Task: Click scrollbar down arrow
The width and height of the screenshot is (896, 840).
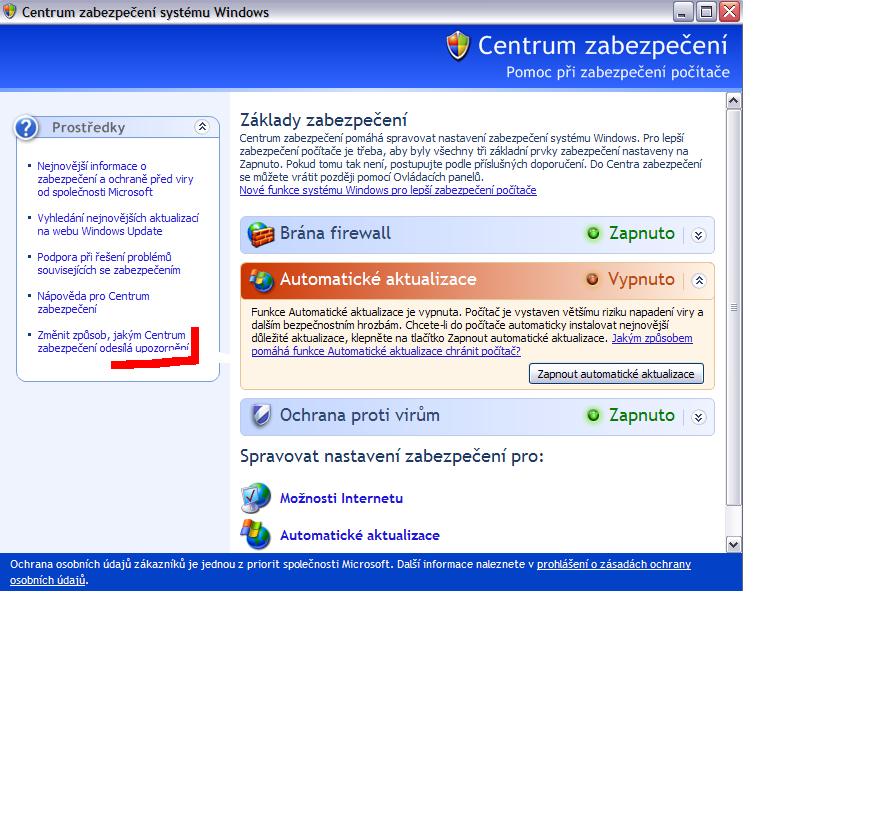Action: click(x=733, y=545)
